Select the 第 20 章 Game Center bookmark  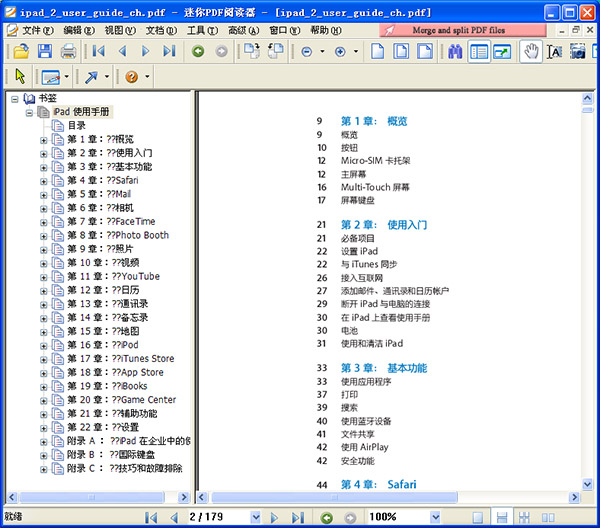pos(122,400)
